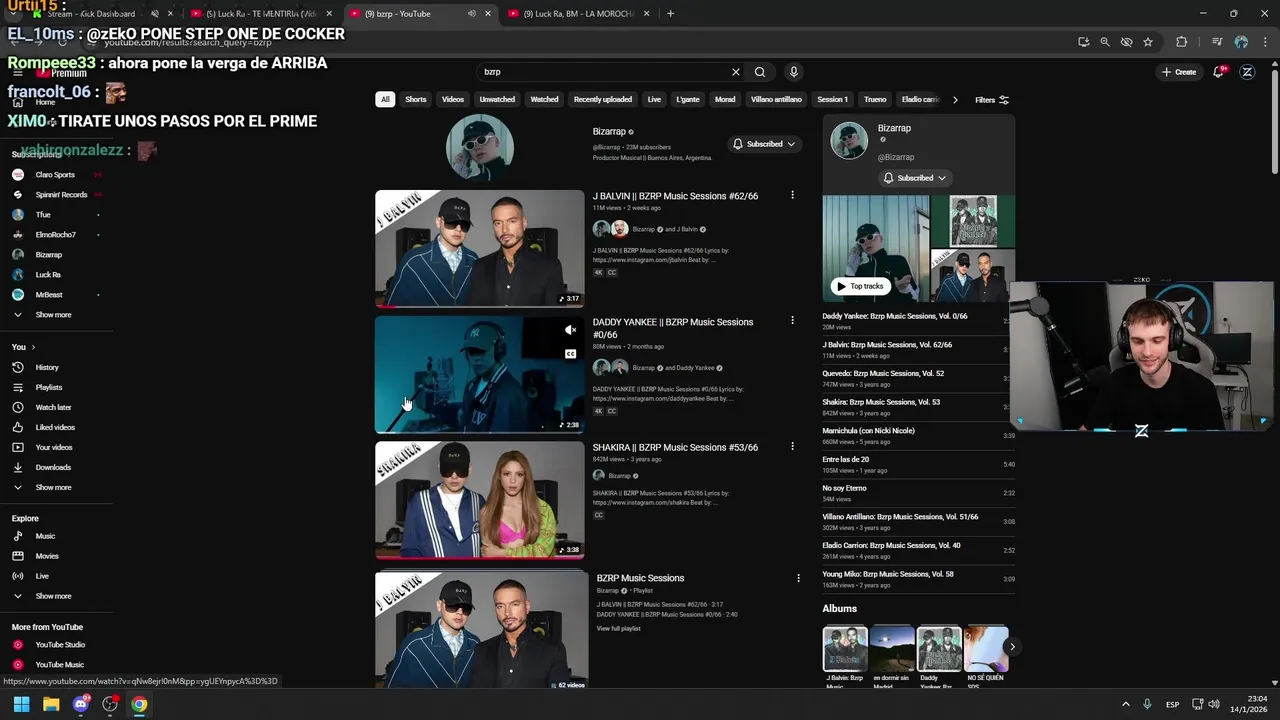Open Quevedo: Bzrp Music Sessions, Vol. 52
The height and width of the screenshot is (720, 1280).
883,373
